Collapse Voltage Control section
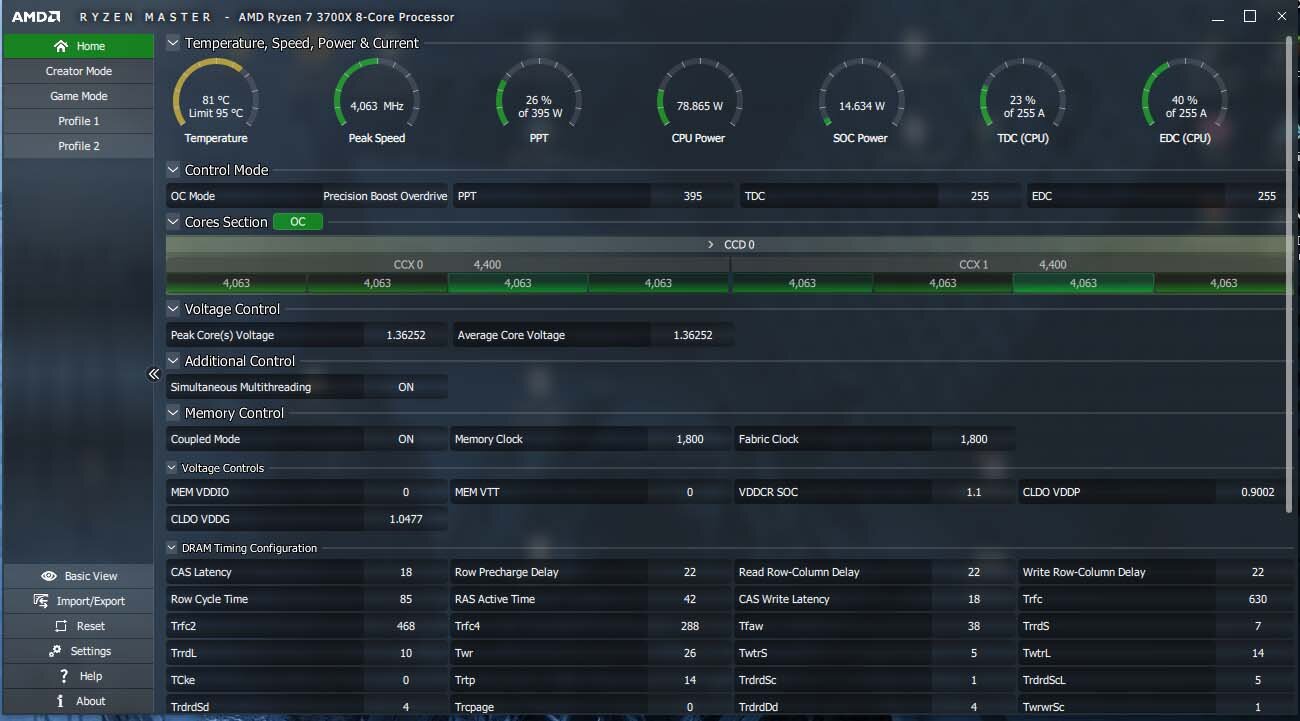 [173, 309]
